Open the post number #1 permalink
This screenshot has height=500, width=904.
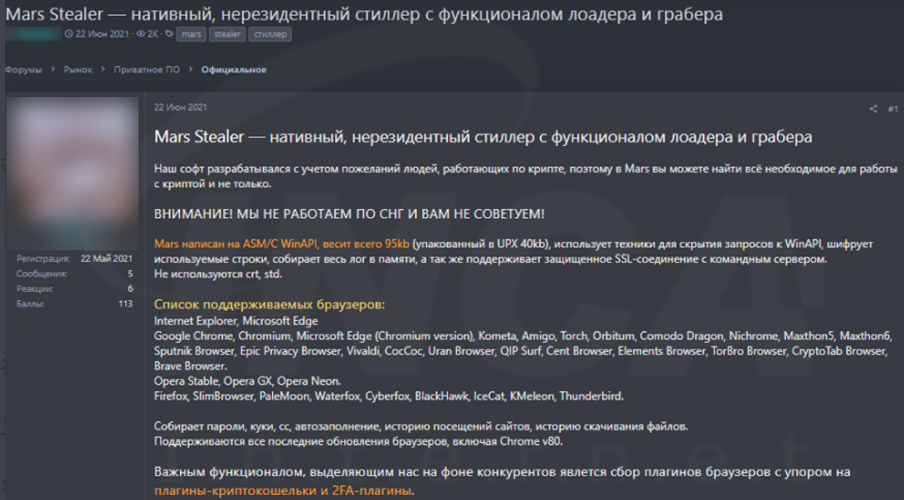pyautogui.click(x=892, y=108)
